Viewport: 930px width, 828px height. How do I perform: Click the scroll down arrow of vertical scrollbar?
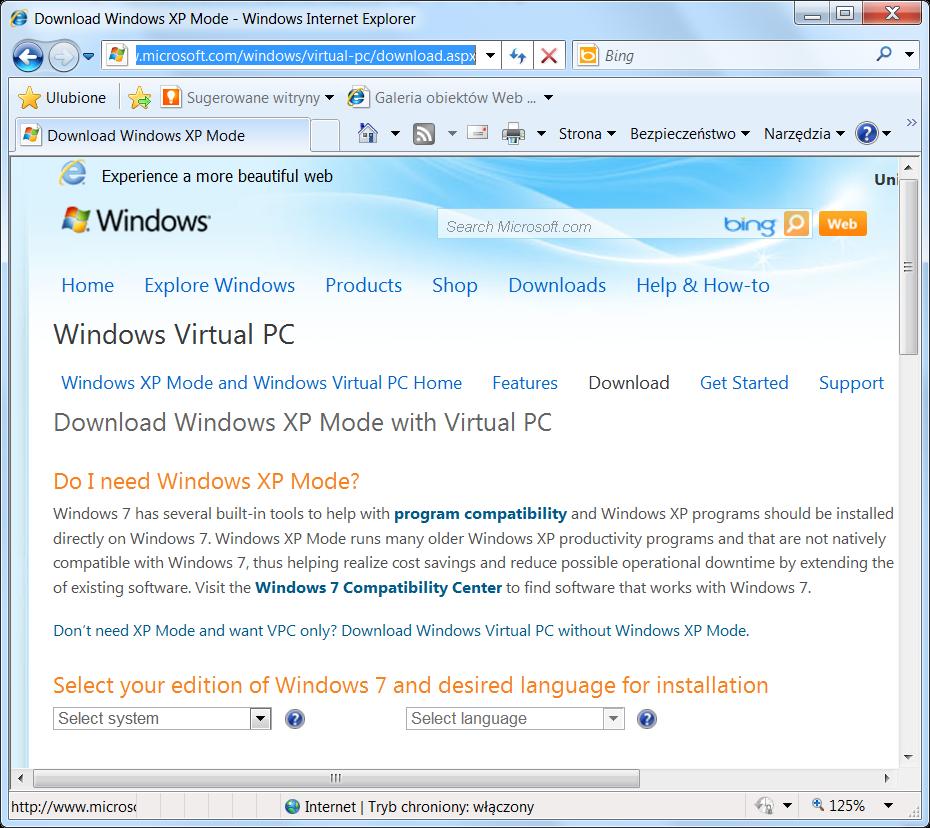[908, 757]
